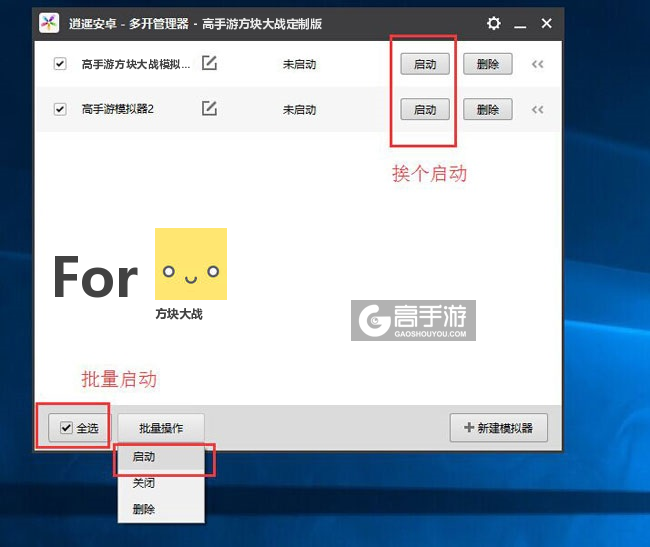Open settings via the gear icon
Screen dimensions: 650x547
(494, 23)
